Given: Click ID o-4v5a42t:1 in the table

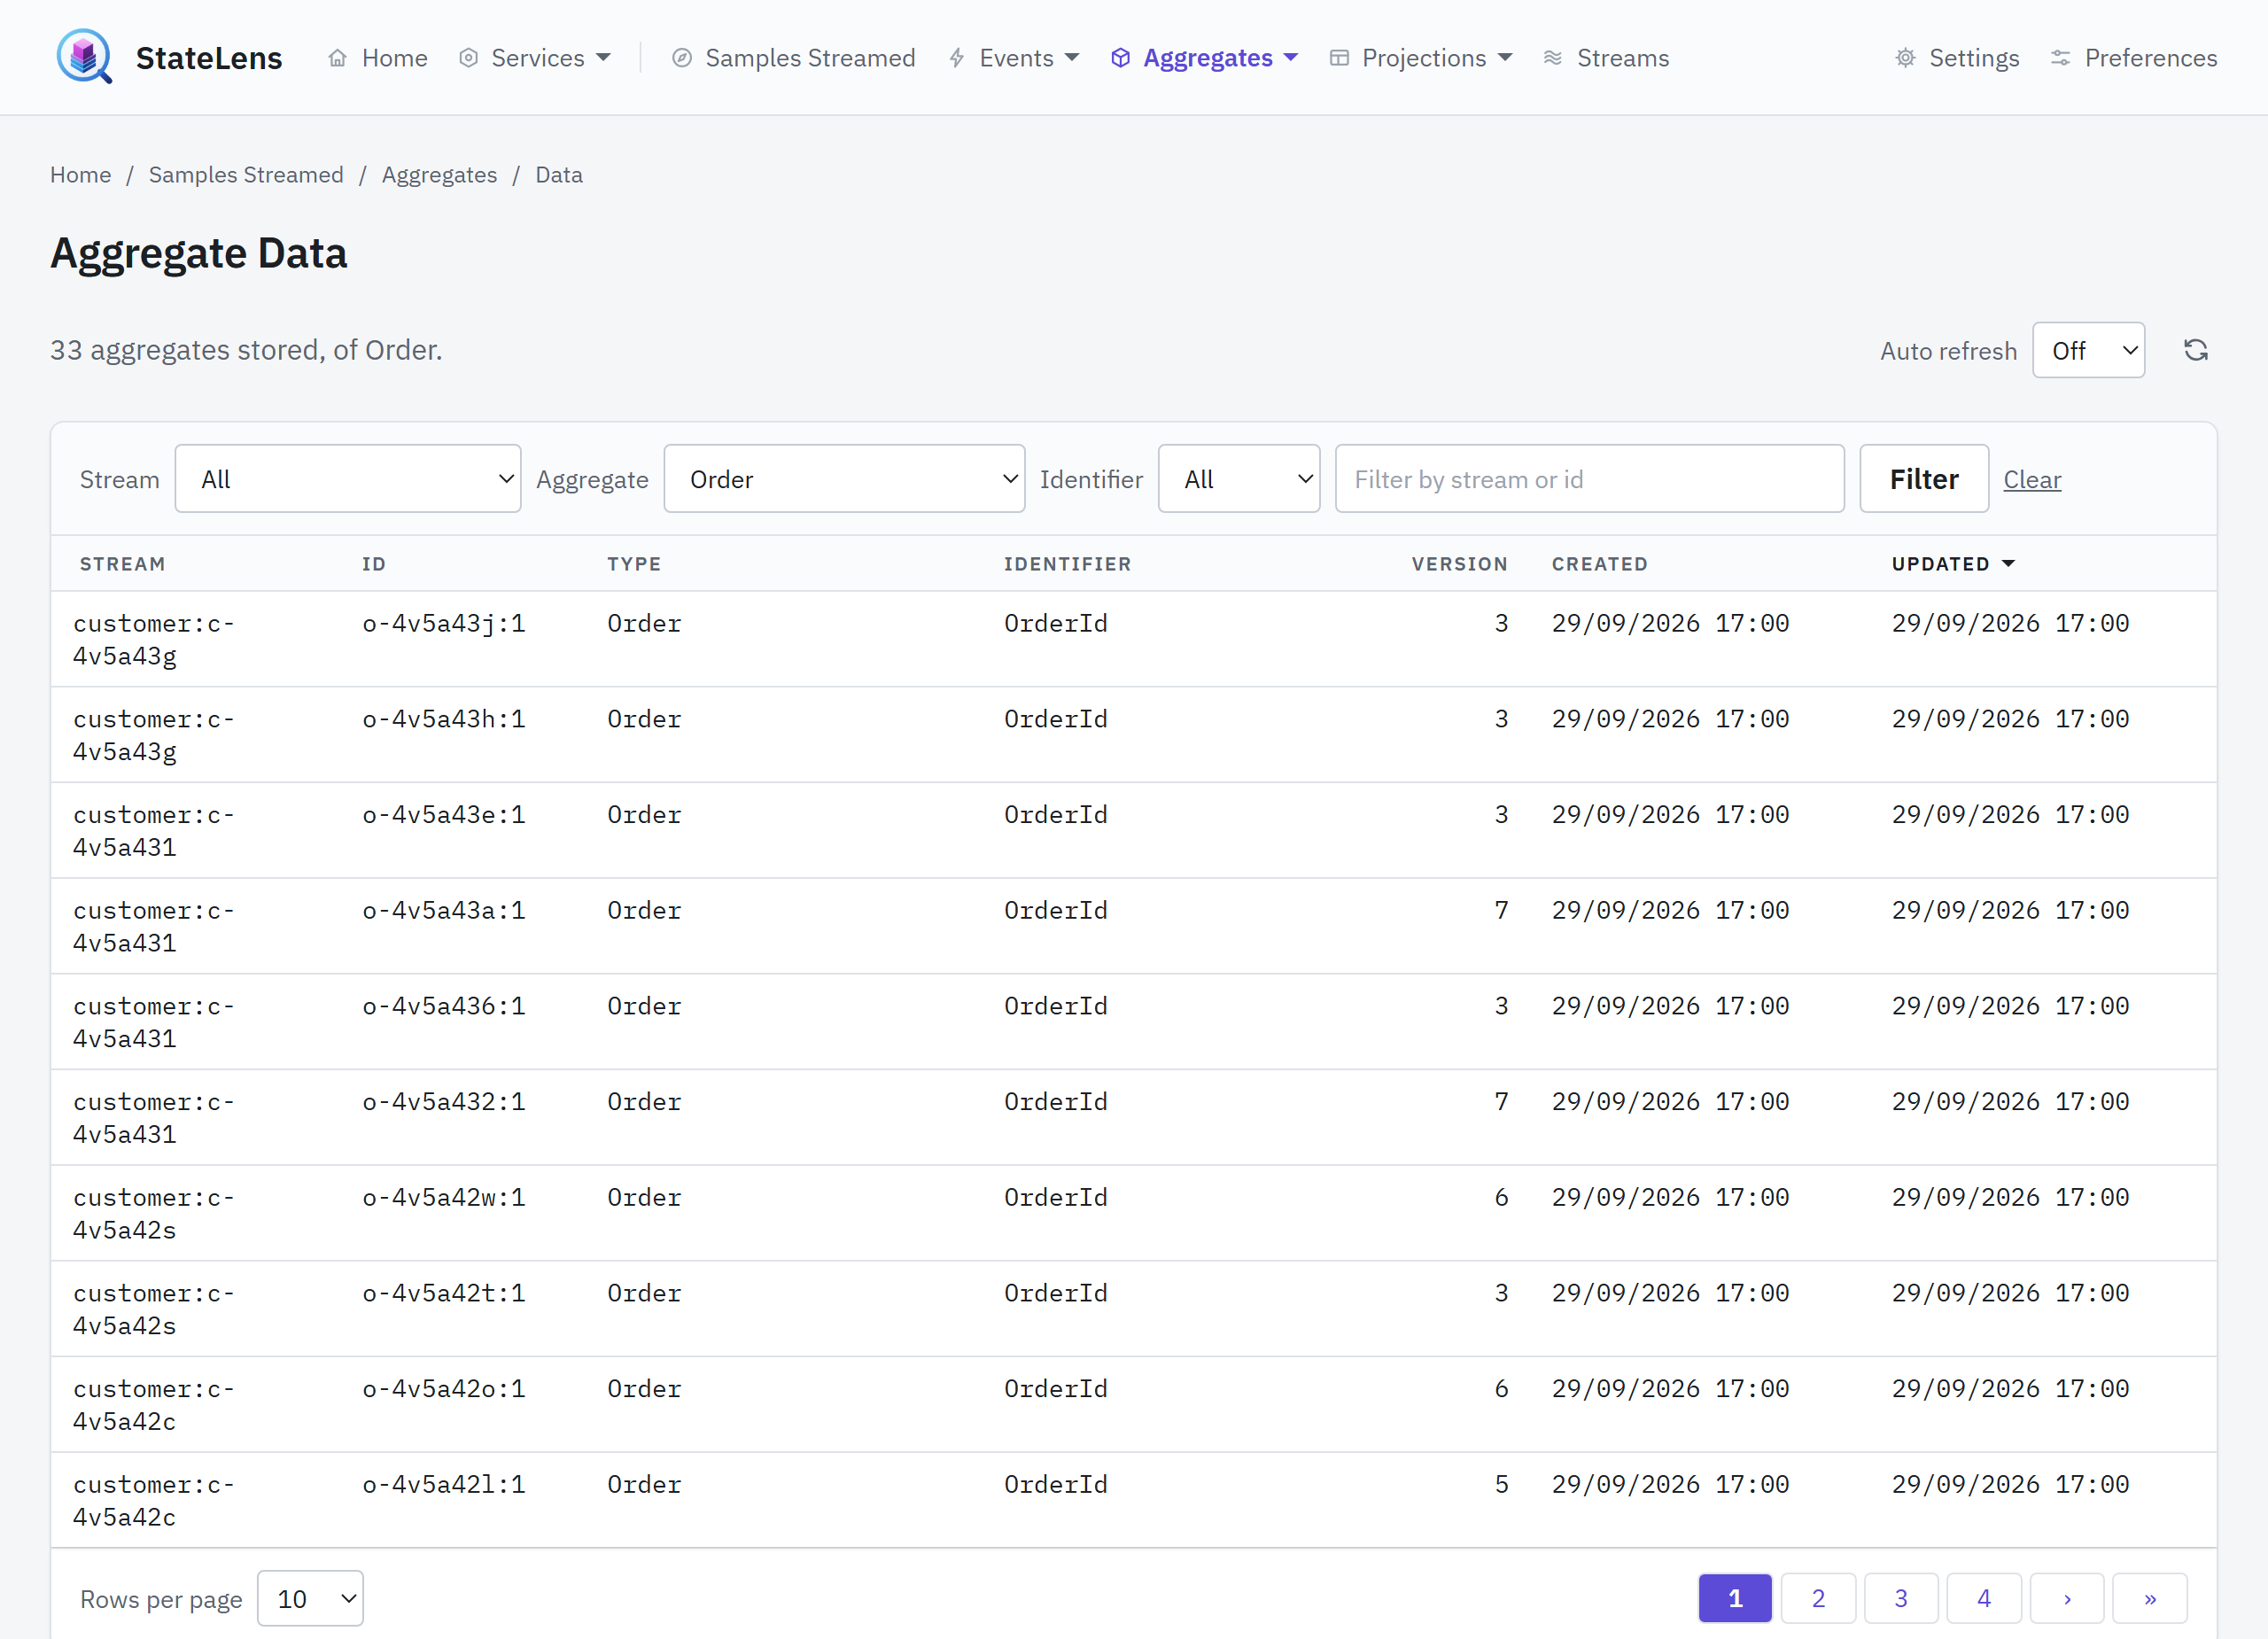Looking at the screenshot, I should 444,1293.
